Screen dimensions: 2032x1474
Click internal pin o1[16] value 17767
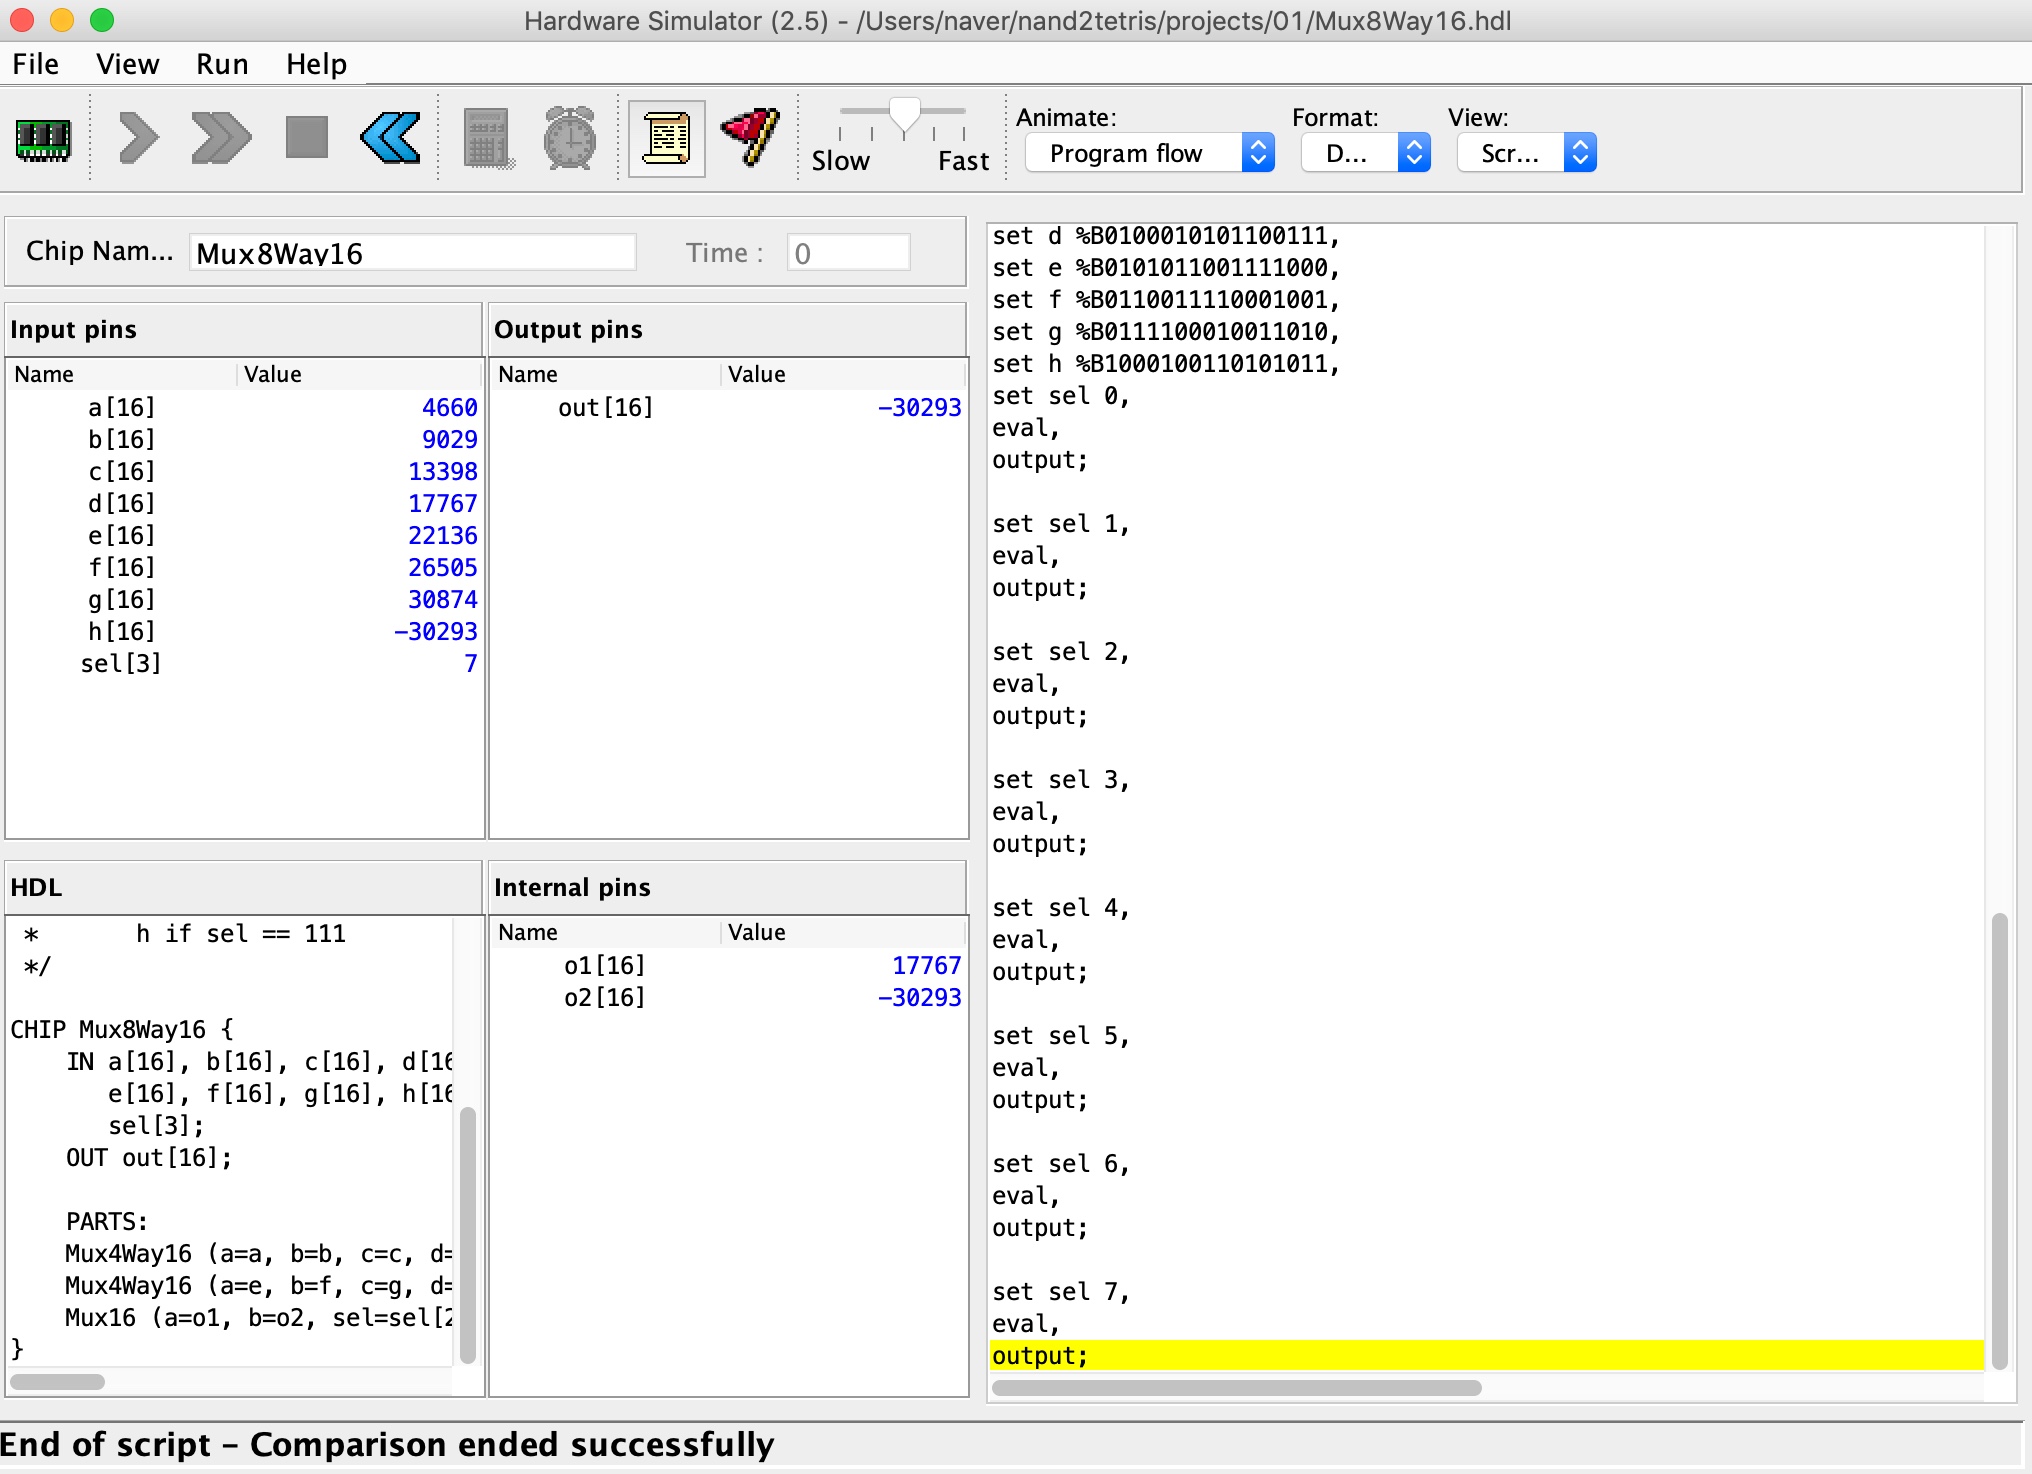(x=926, y=966)
